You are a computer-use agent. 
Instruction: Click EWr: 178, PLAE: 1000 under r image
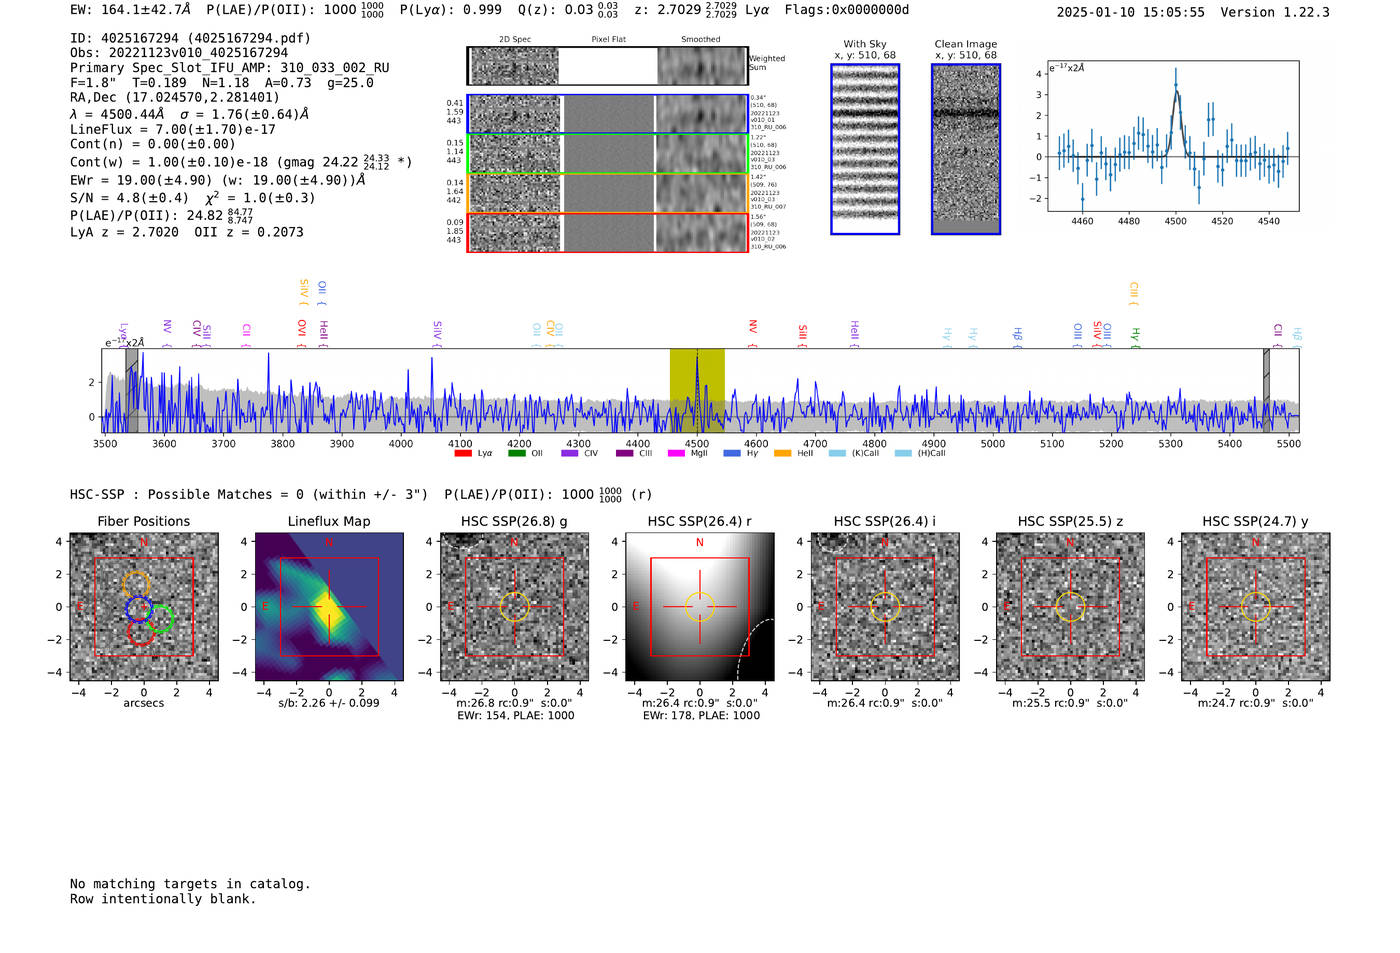point(701,716)
